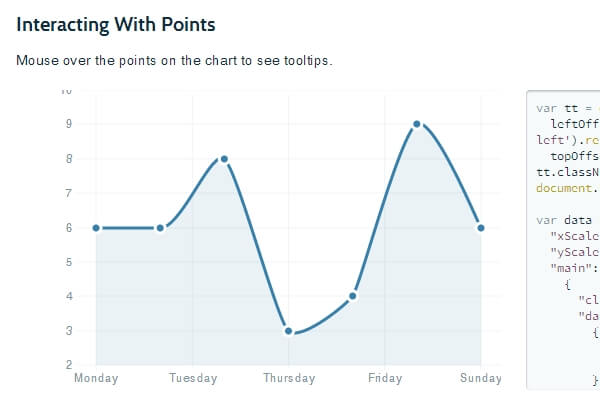This screenshot has width=600, height=400.
Task: Click the peak data point at value 9
Action: [x=416, y=124]
